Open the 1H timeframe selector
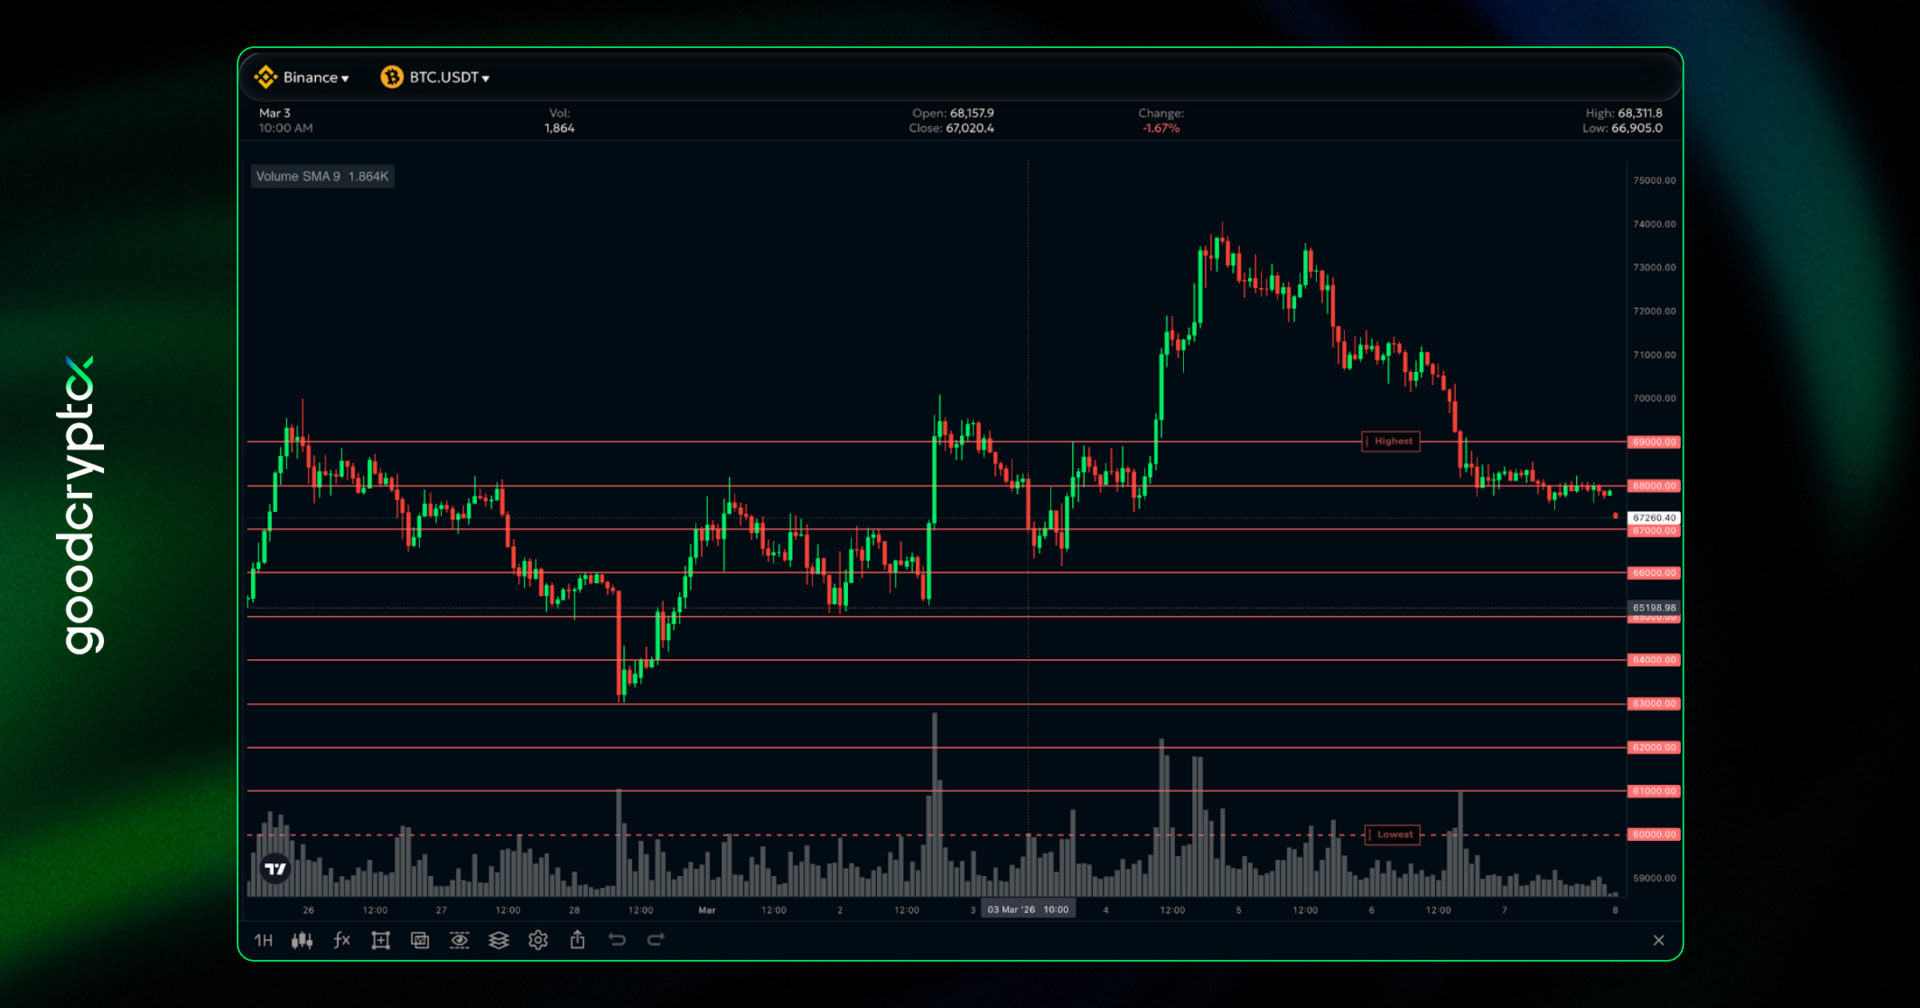Screen dimensions: 1920x1008 coord(264,940)
